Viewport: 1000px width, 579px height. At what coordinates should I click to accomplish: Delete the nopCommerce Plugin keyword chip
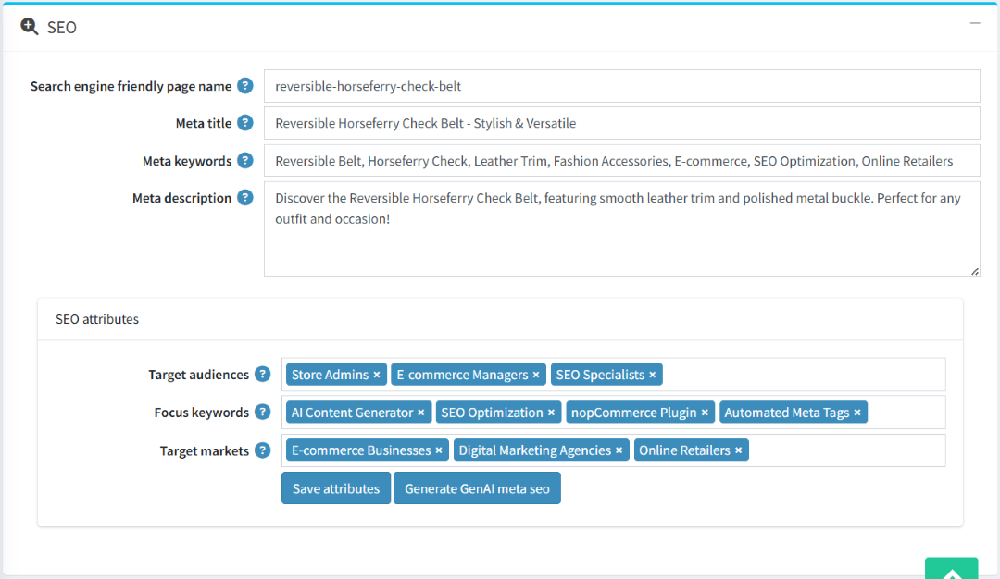(704, 412)
